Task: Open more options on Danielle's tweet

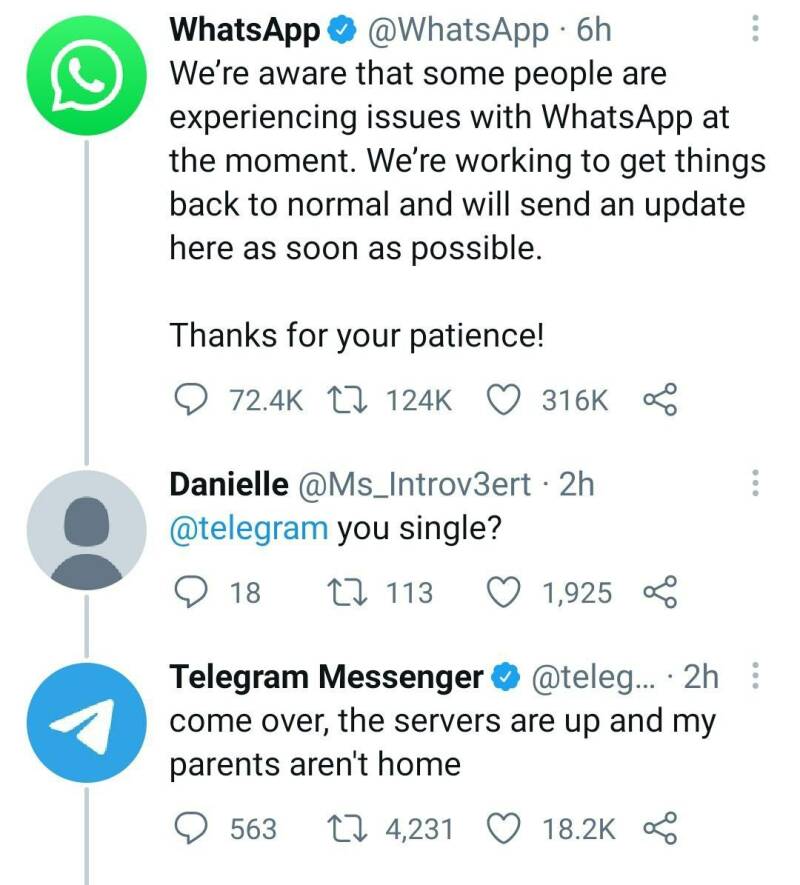Action: pyautogui.click(x=755, y=484)
